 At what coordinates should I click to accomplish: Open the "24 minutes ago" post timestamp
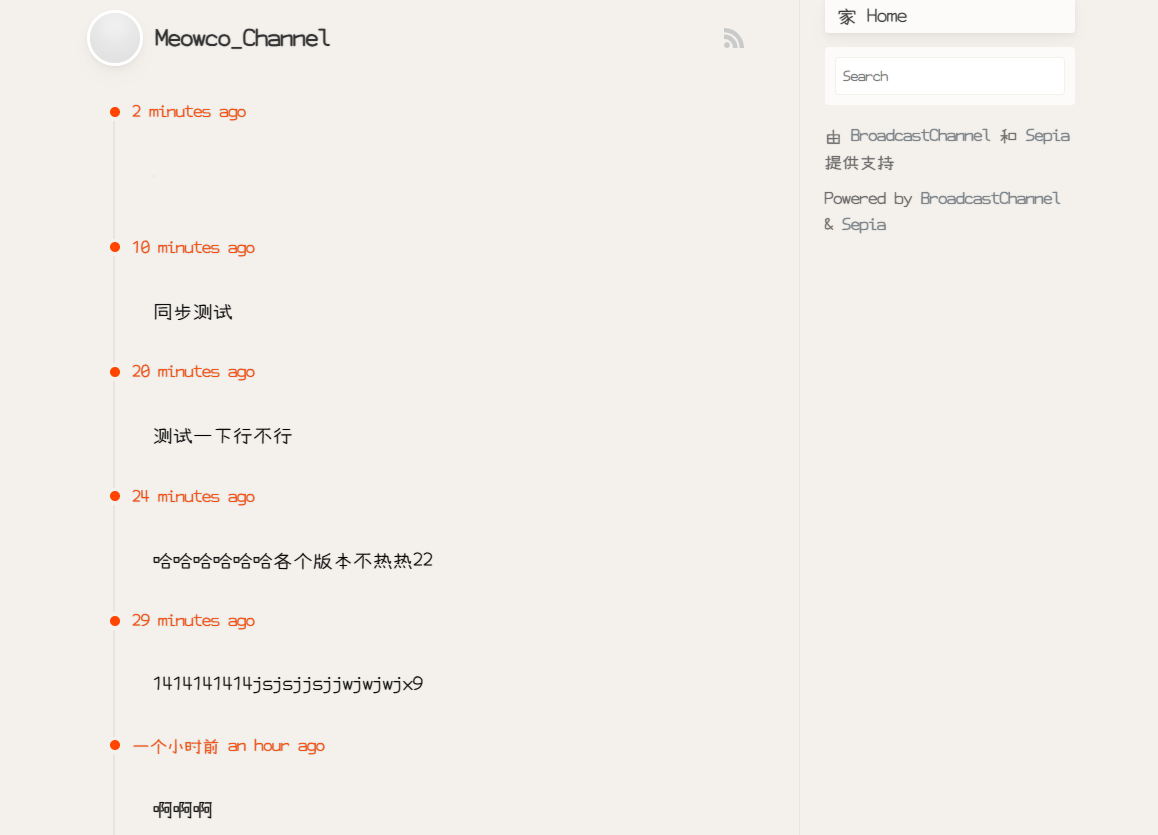click(x=193, y=497)
